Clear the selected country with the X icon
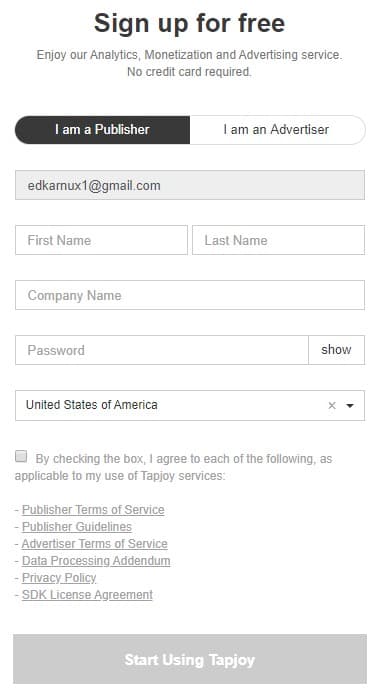390x692 pixels. pyautogui.click(x=332, y=406)
